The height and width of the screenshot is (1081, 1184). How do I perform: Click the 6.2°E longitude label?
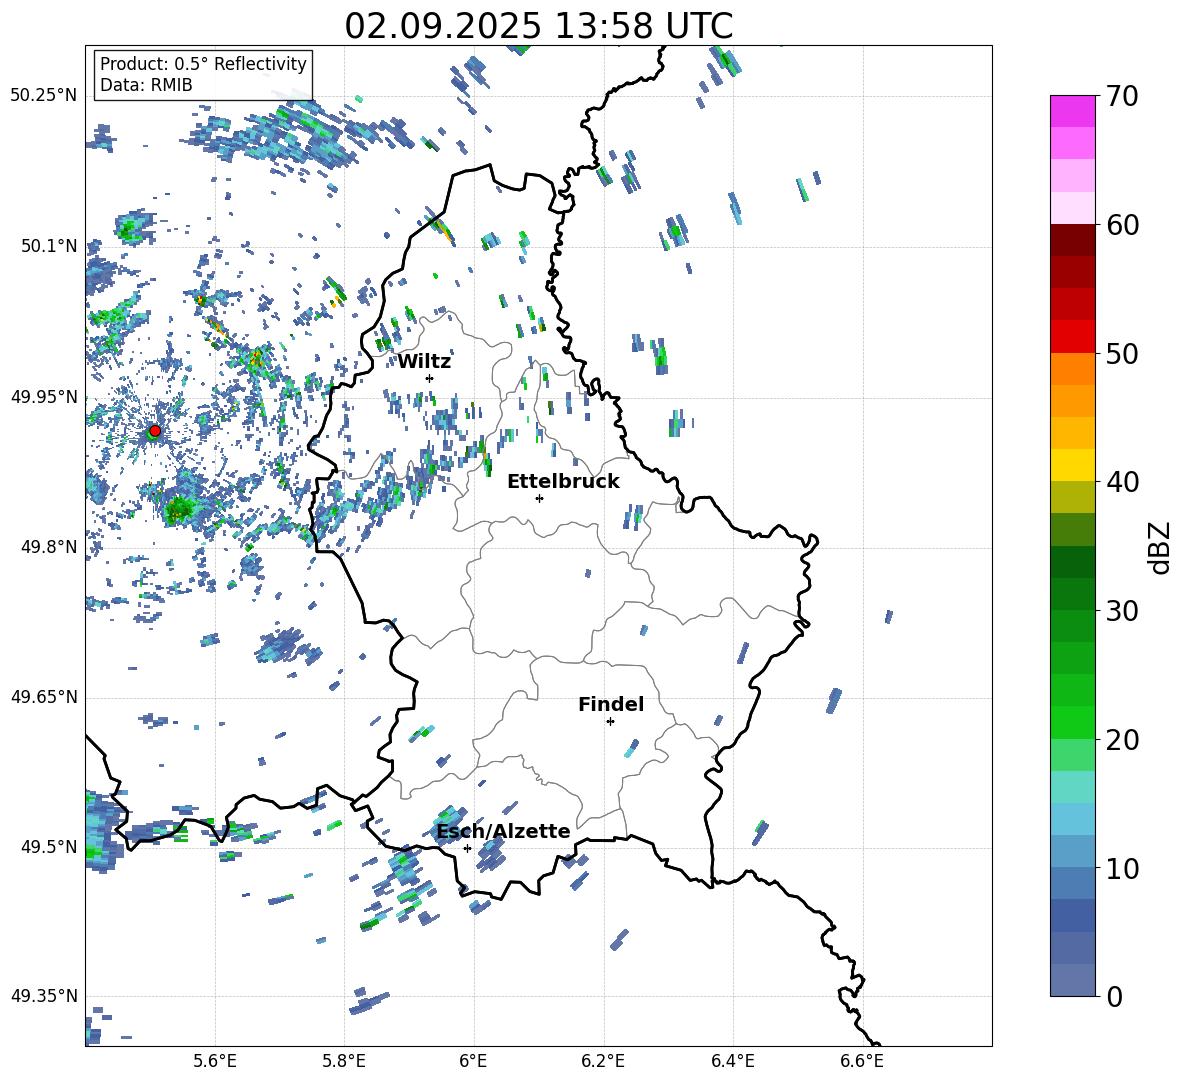coord(603,1061)
